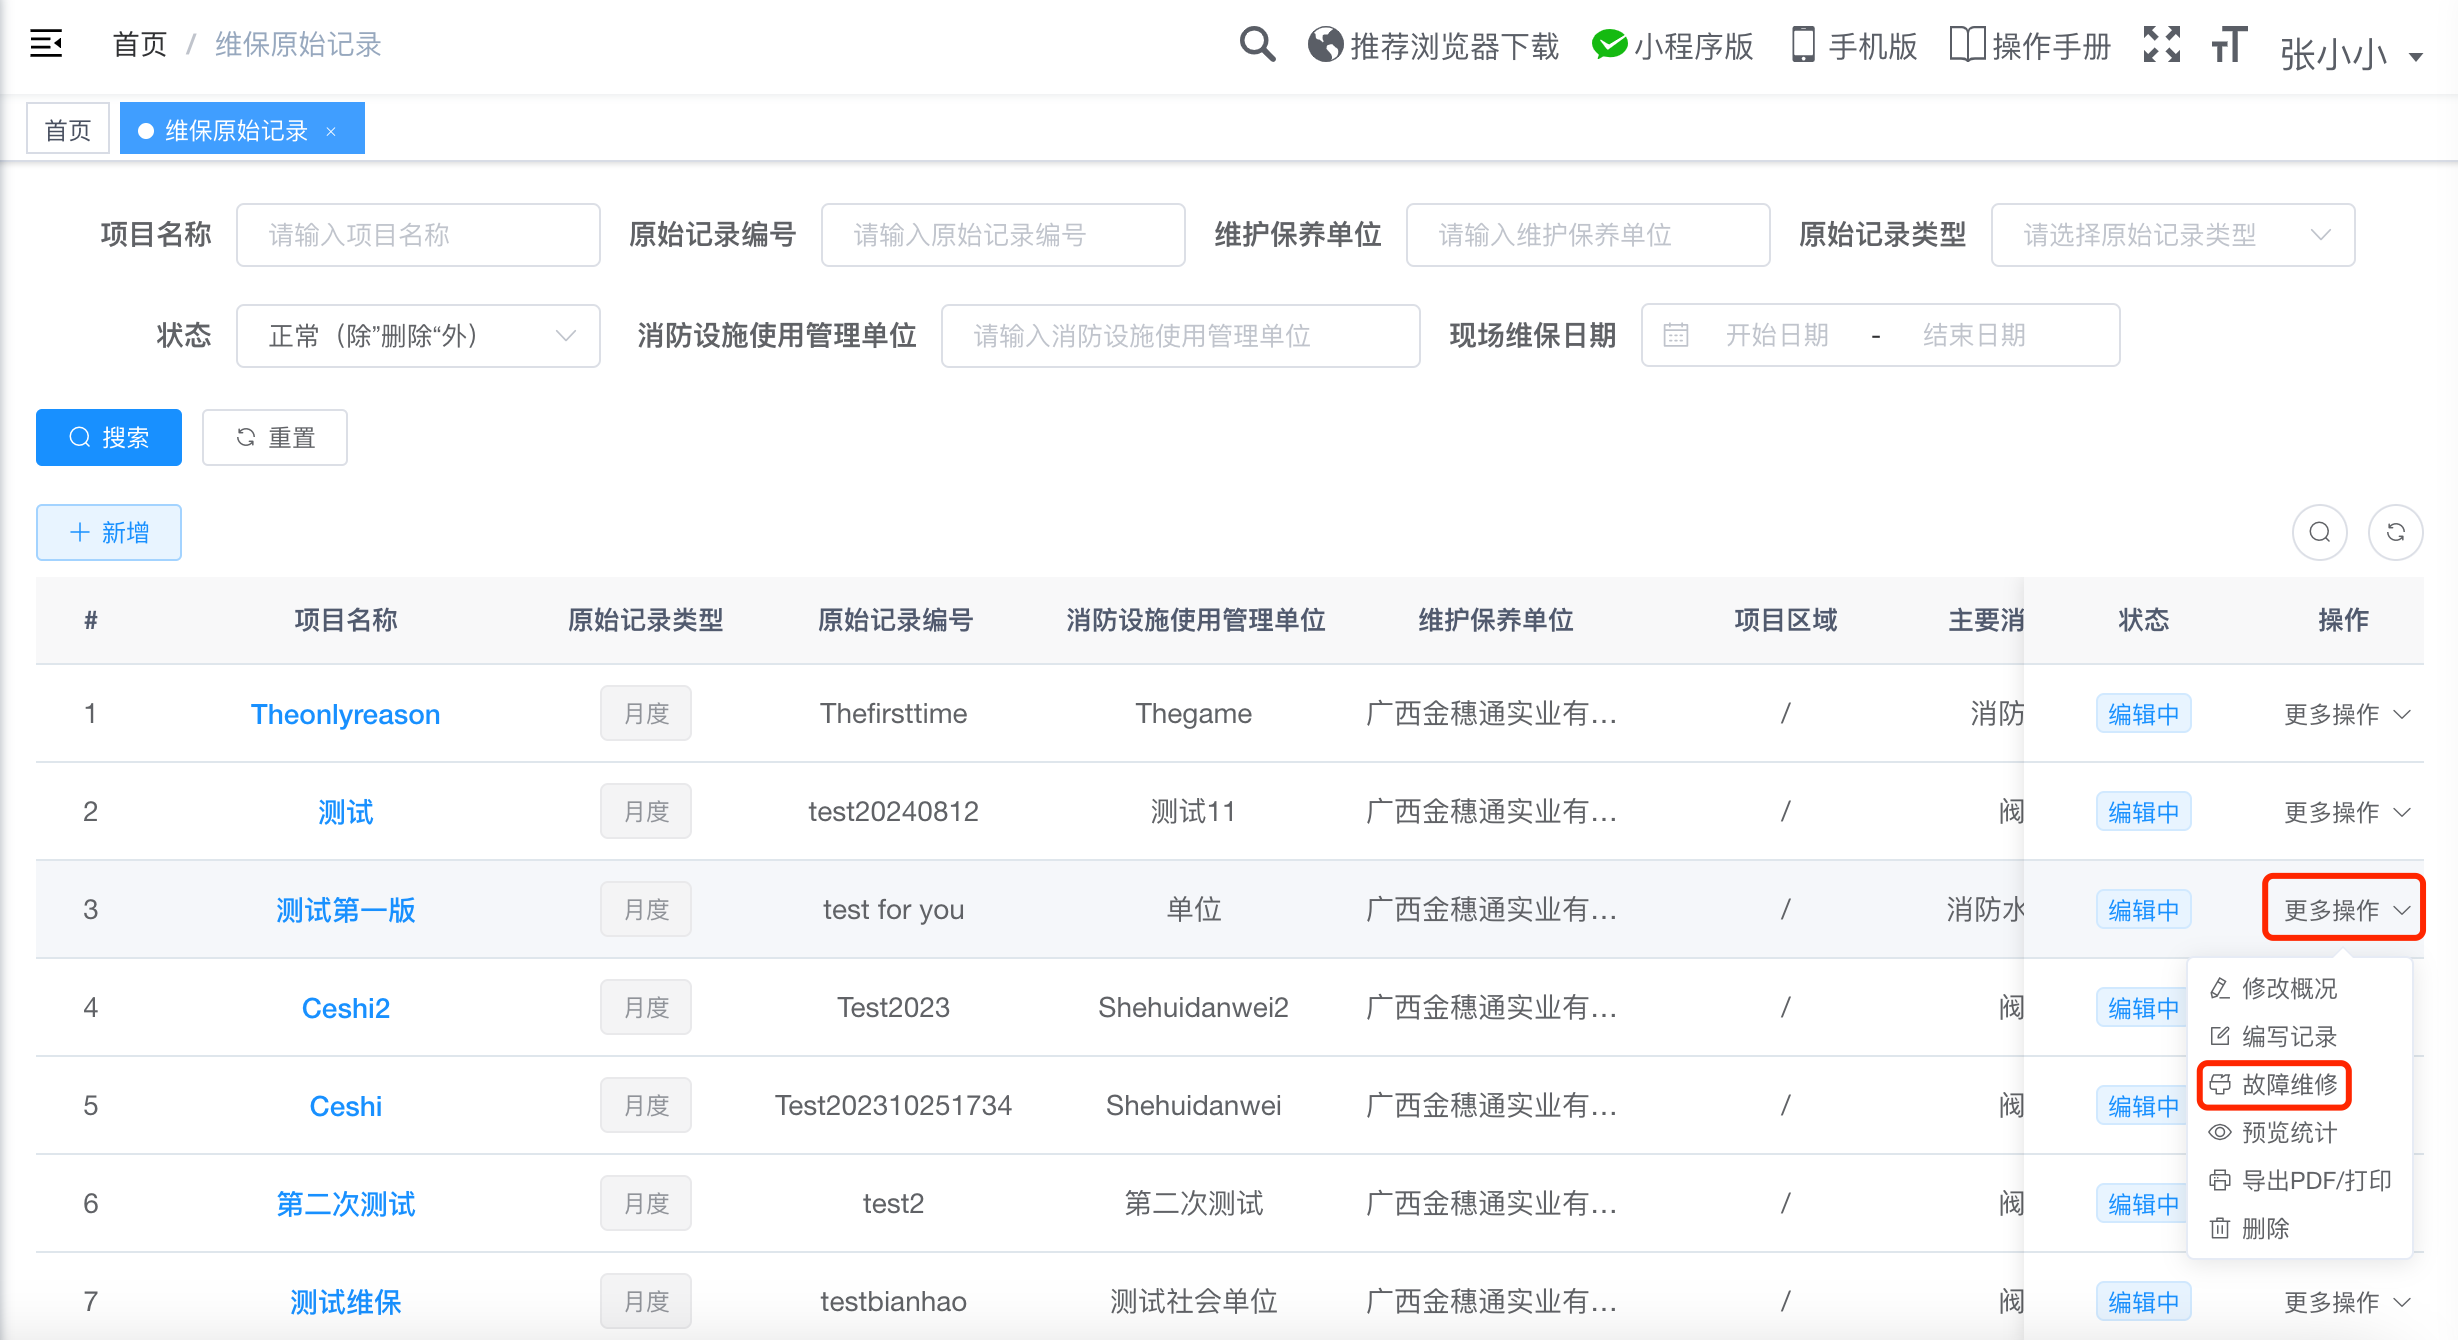Open project link 第二次测试

[345, 1204]
